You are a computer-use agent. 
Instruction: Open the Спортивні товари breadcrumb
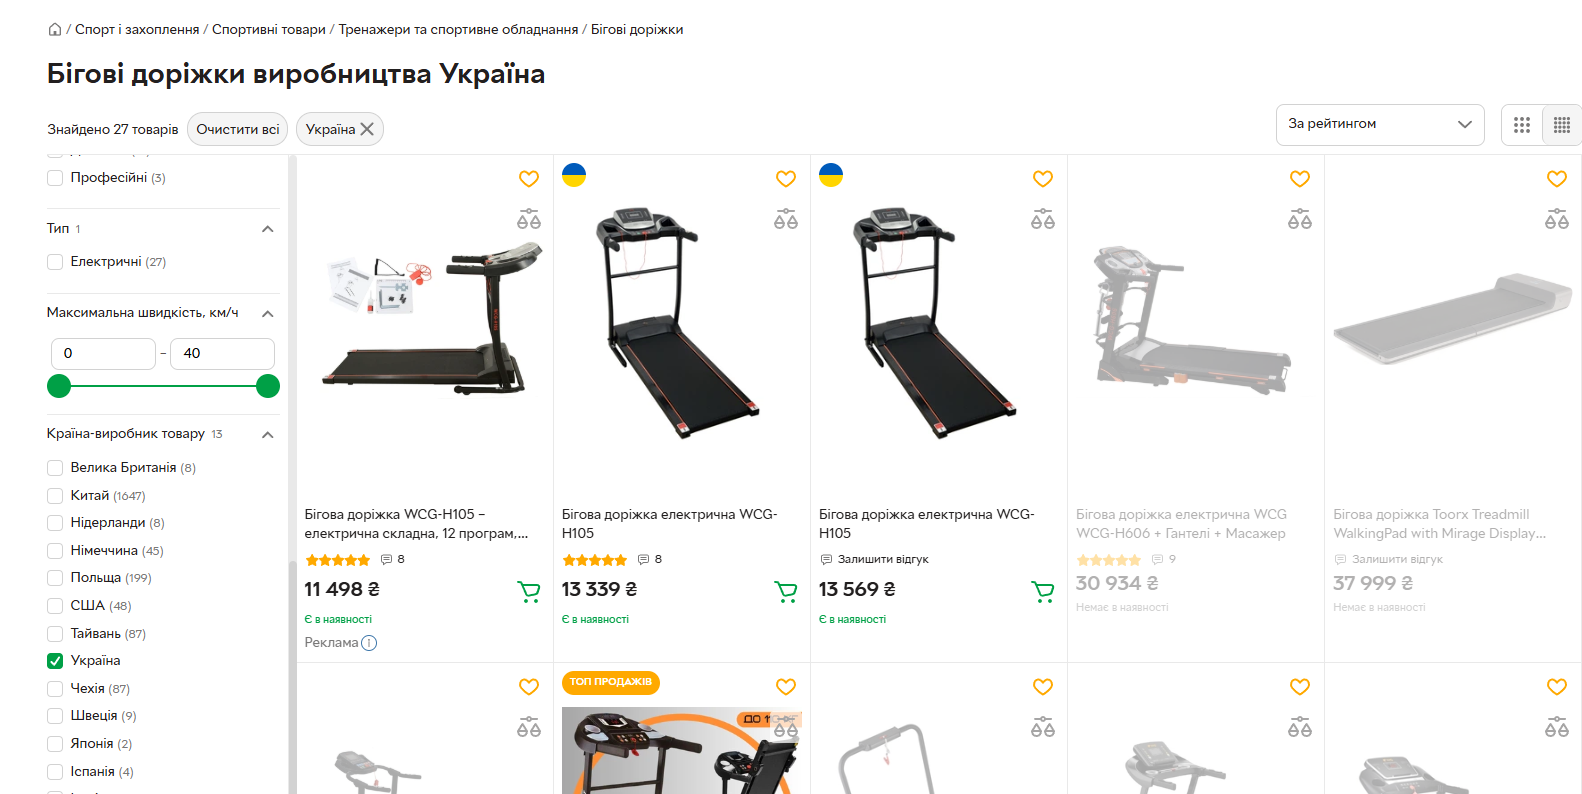click(269, 30)
